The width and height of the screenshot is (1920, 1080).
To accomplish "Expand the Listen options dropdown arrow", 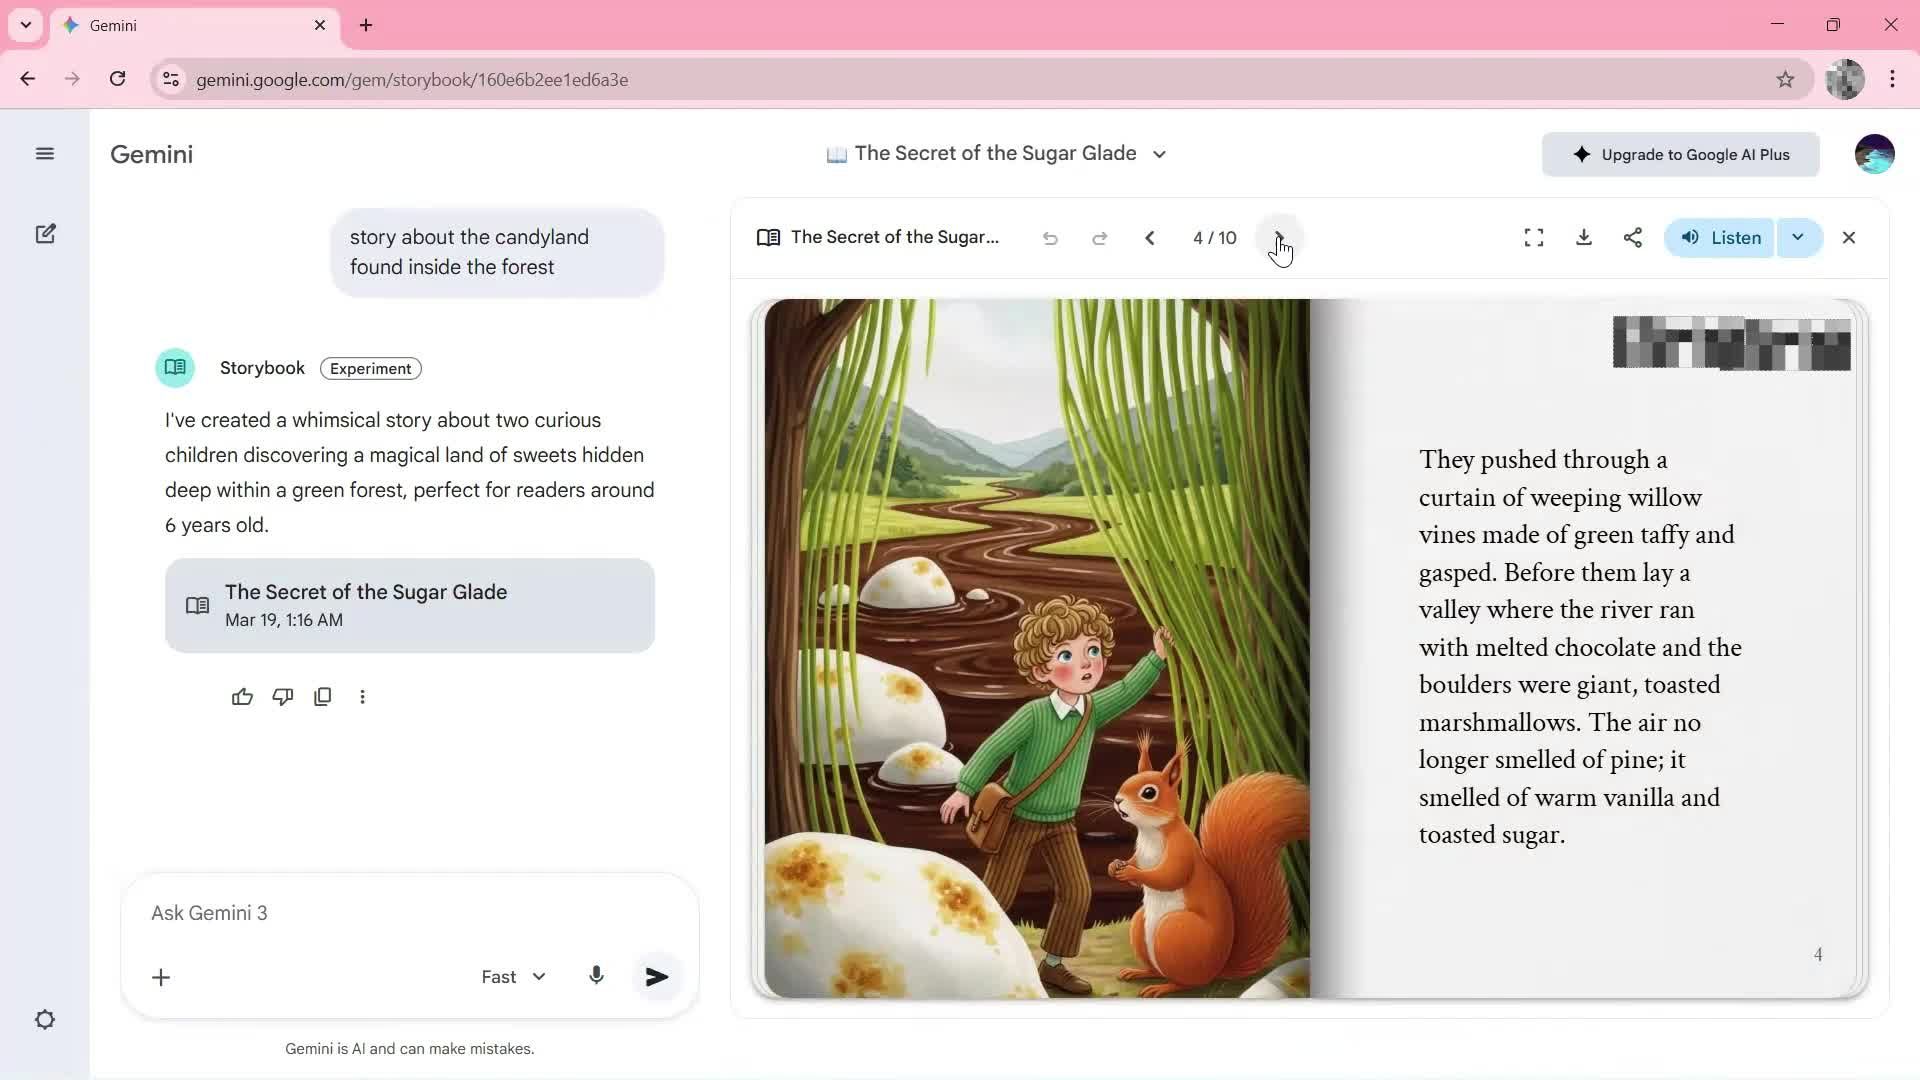I will (x=1798, y=238).
